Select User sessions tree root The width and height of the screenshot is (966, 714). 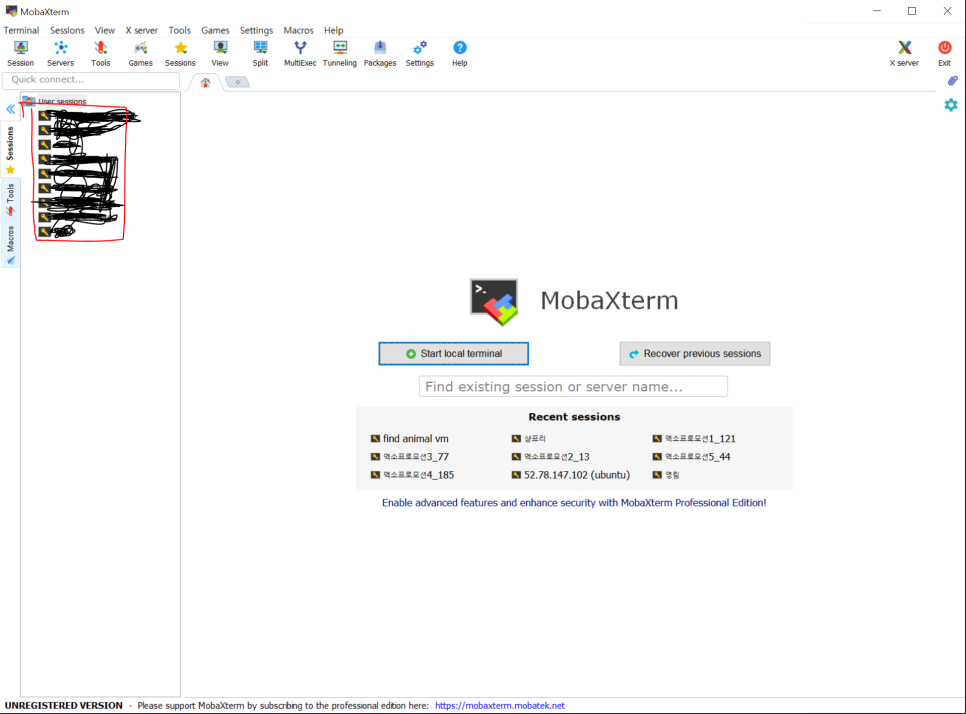click(55, 100)
